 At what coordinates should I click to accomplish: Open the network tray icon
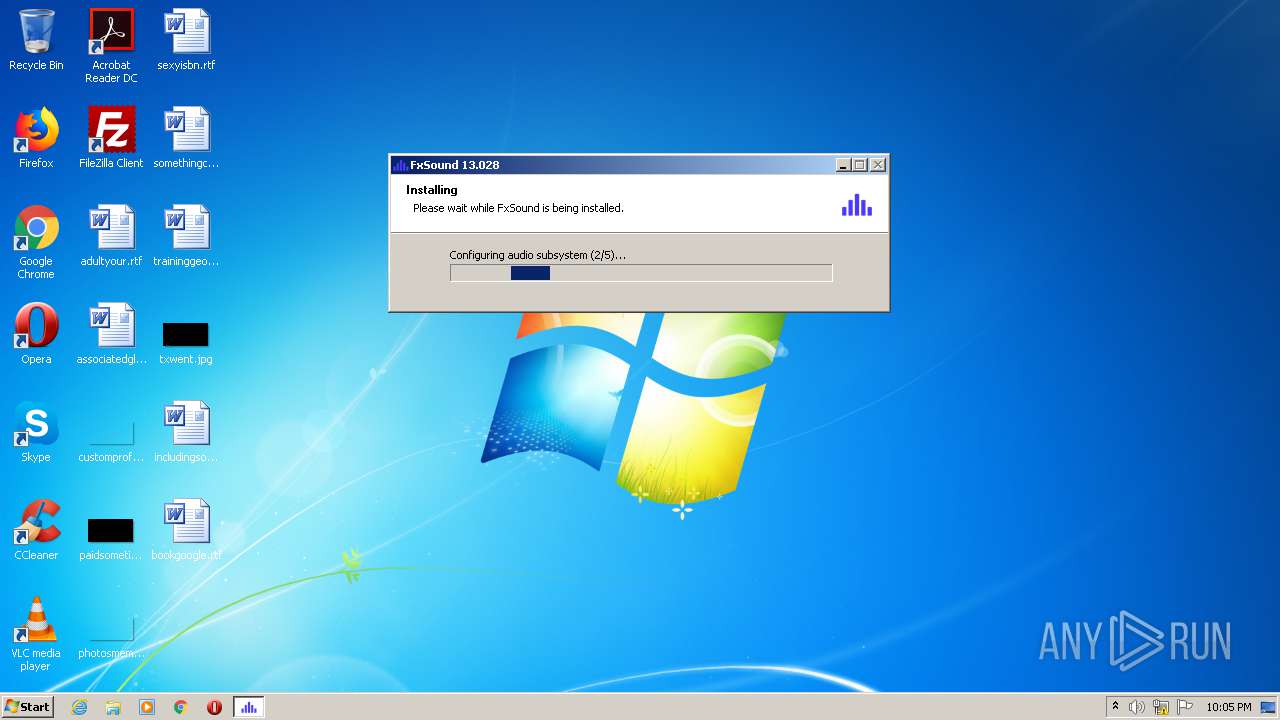pos(1161,707)
